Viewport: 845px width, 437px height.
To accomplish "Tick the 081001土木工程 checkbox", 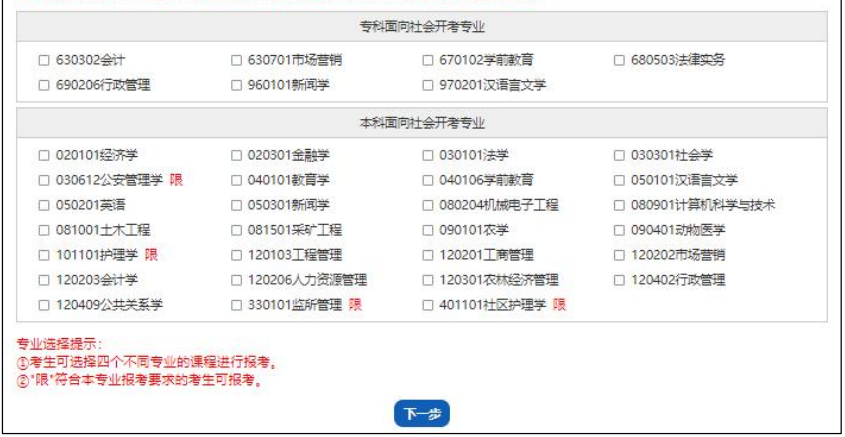I will (44, 230).
